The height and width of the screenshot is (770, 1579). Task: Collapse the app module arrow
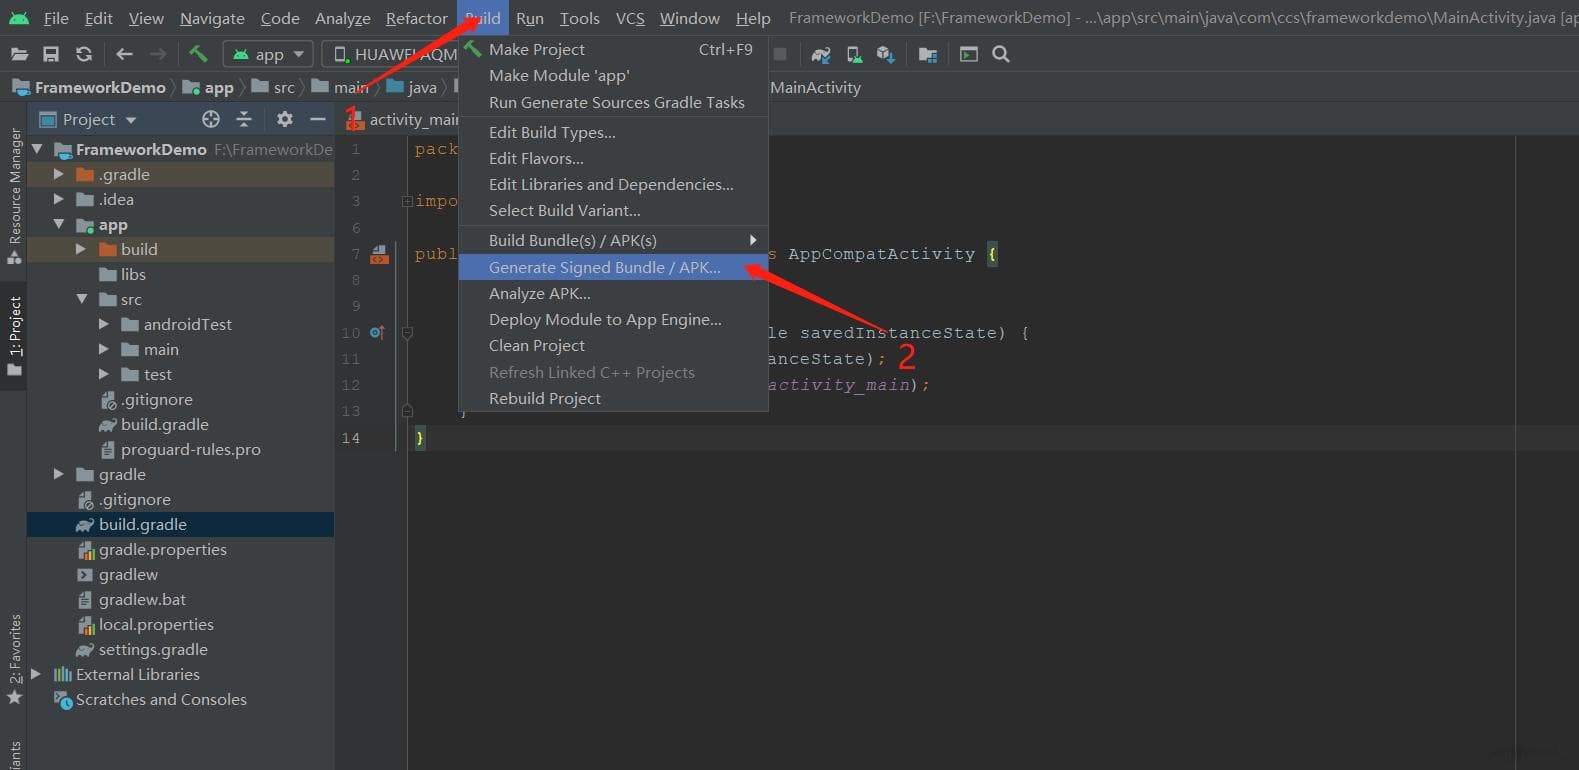click(x=59, y=224)
